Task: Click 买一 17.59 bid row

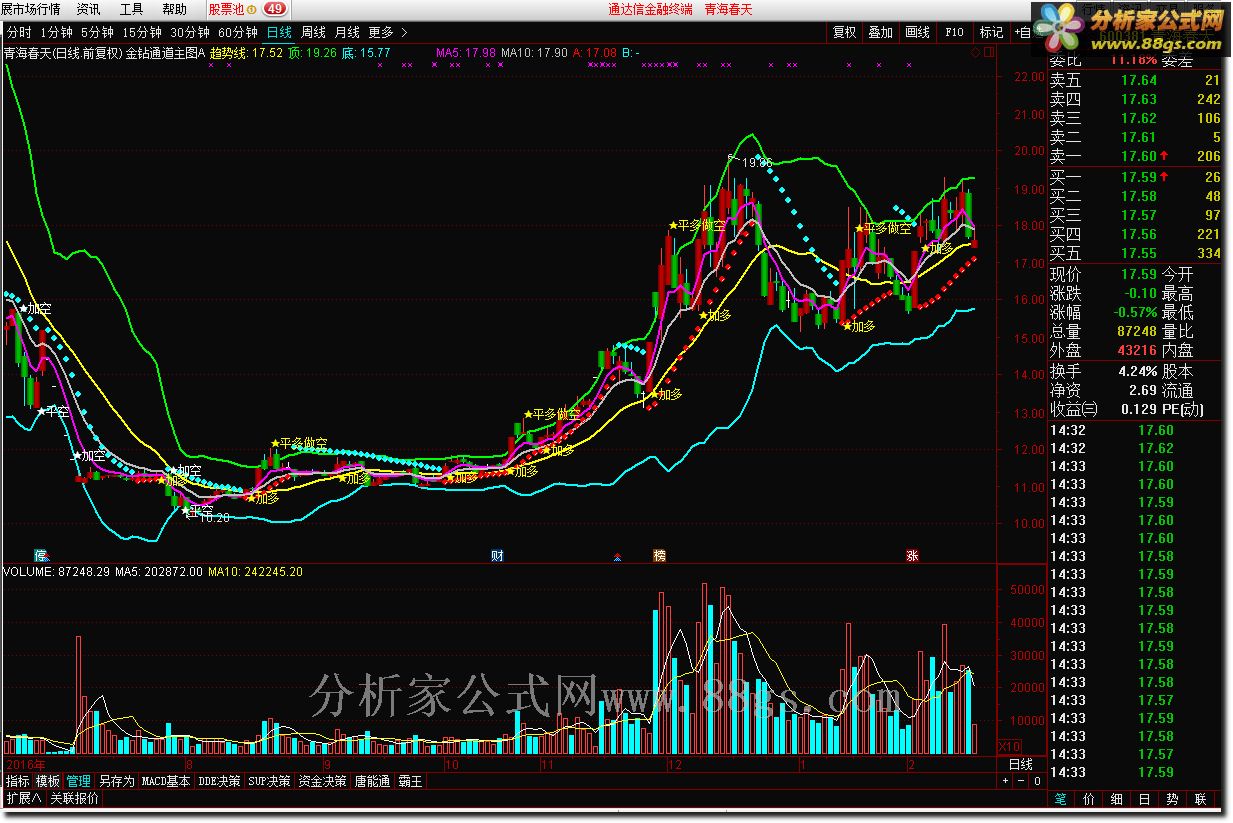Action: tap(1135, 177)
